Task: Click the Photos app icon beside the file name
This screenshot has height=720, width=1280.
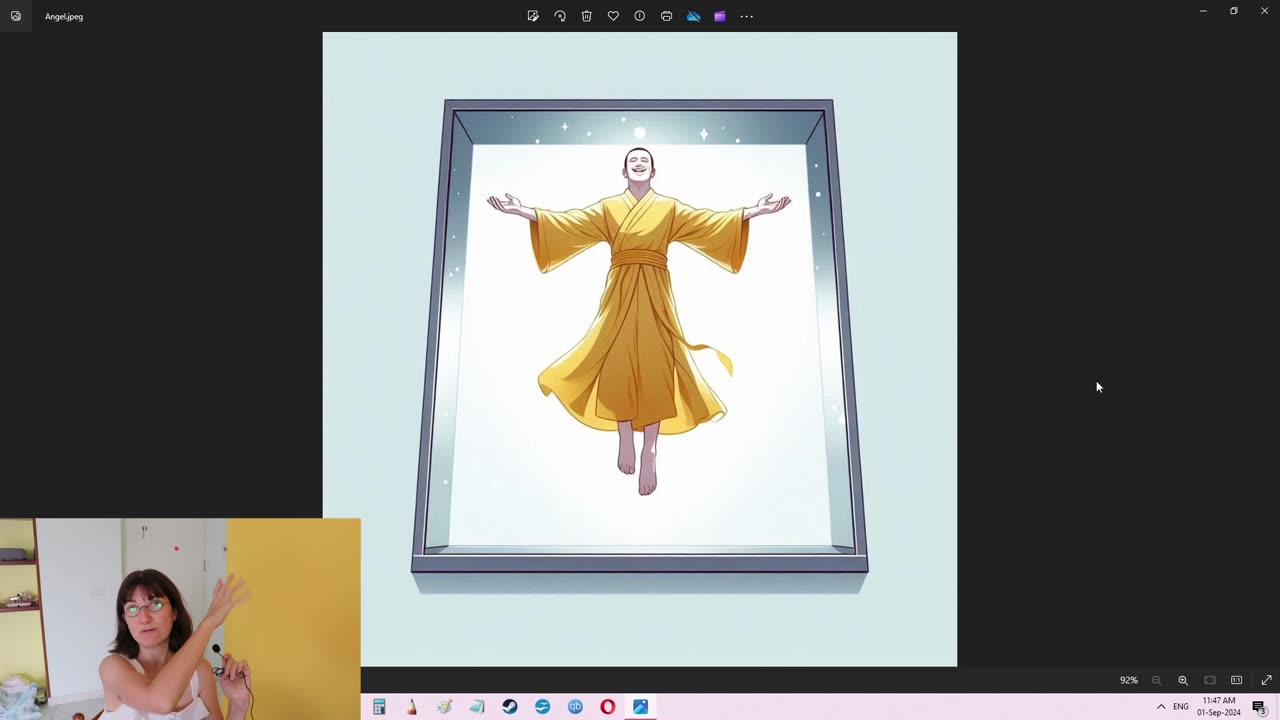Action: click(15, 16)
